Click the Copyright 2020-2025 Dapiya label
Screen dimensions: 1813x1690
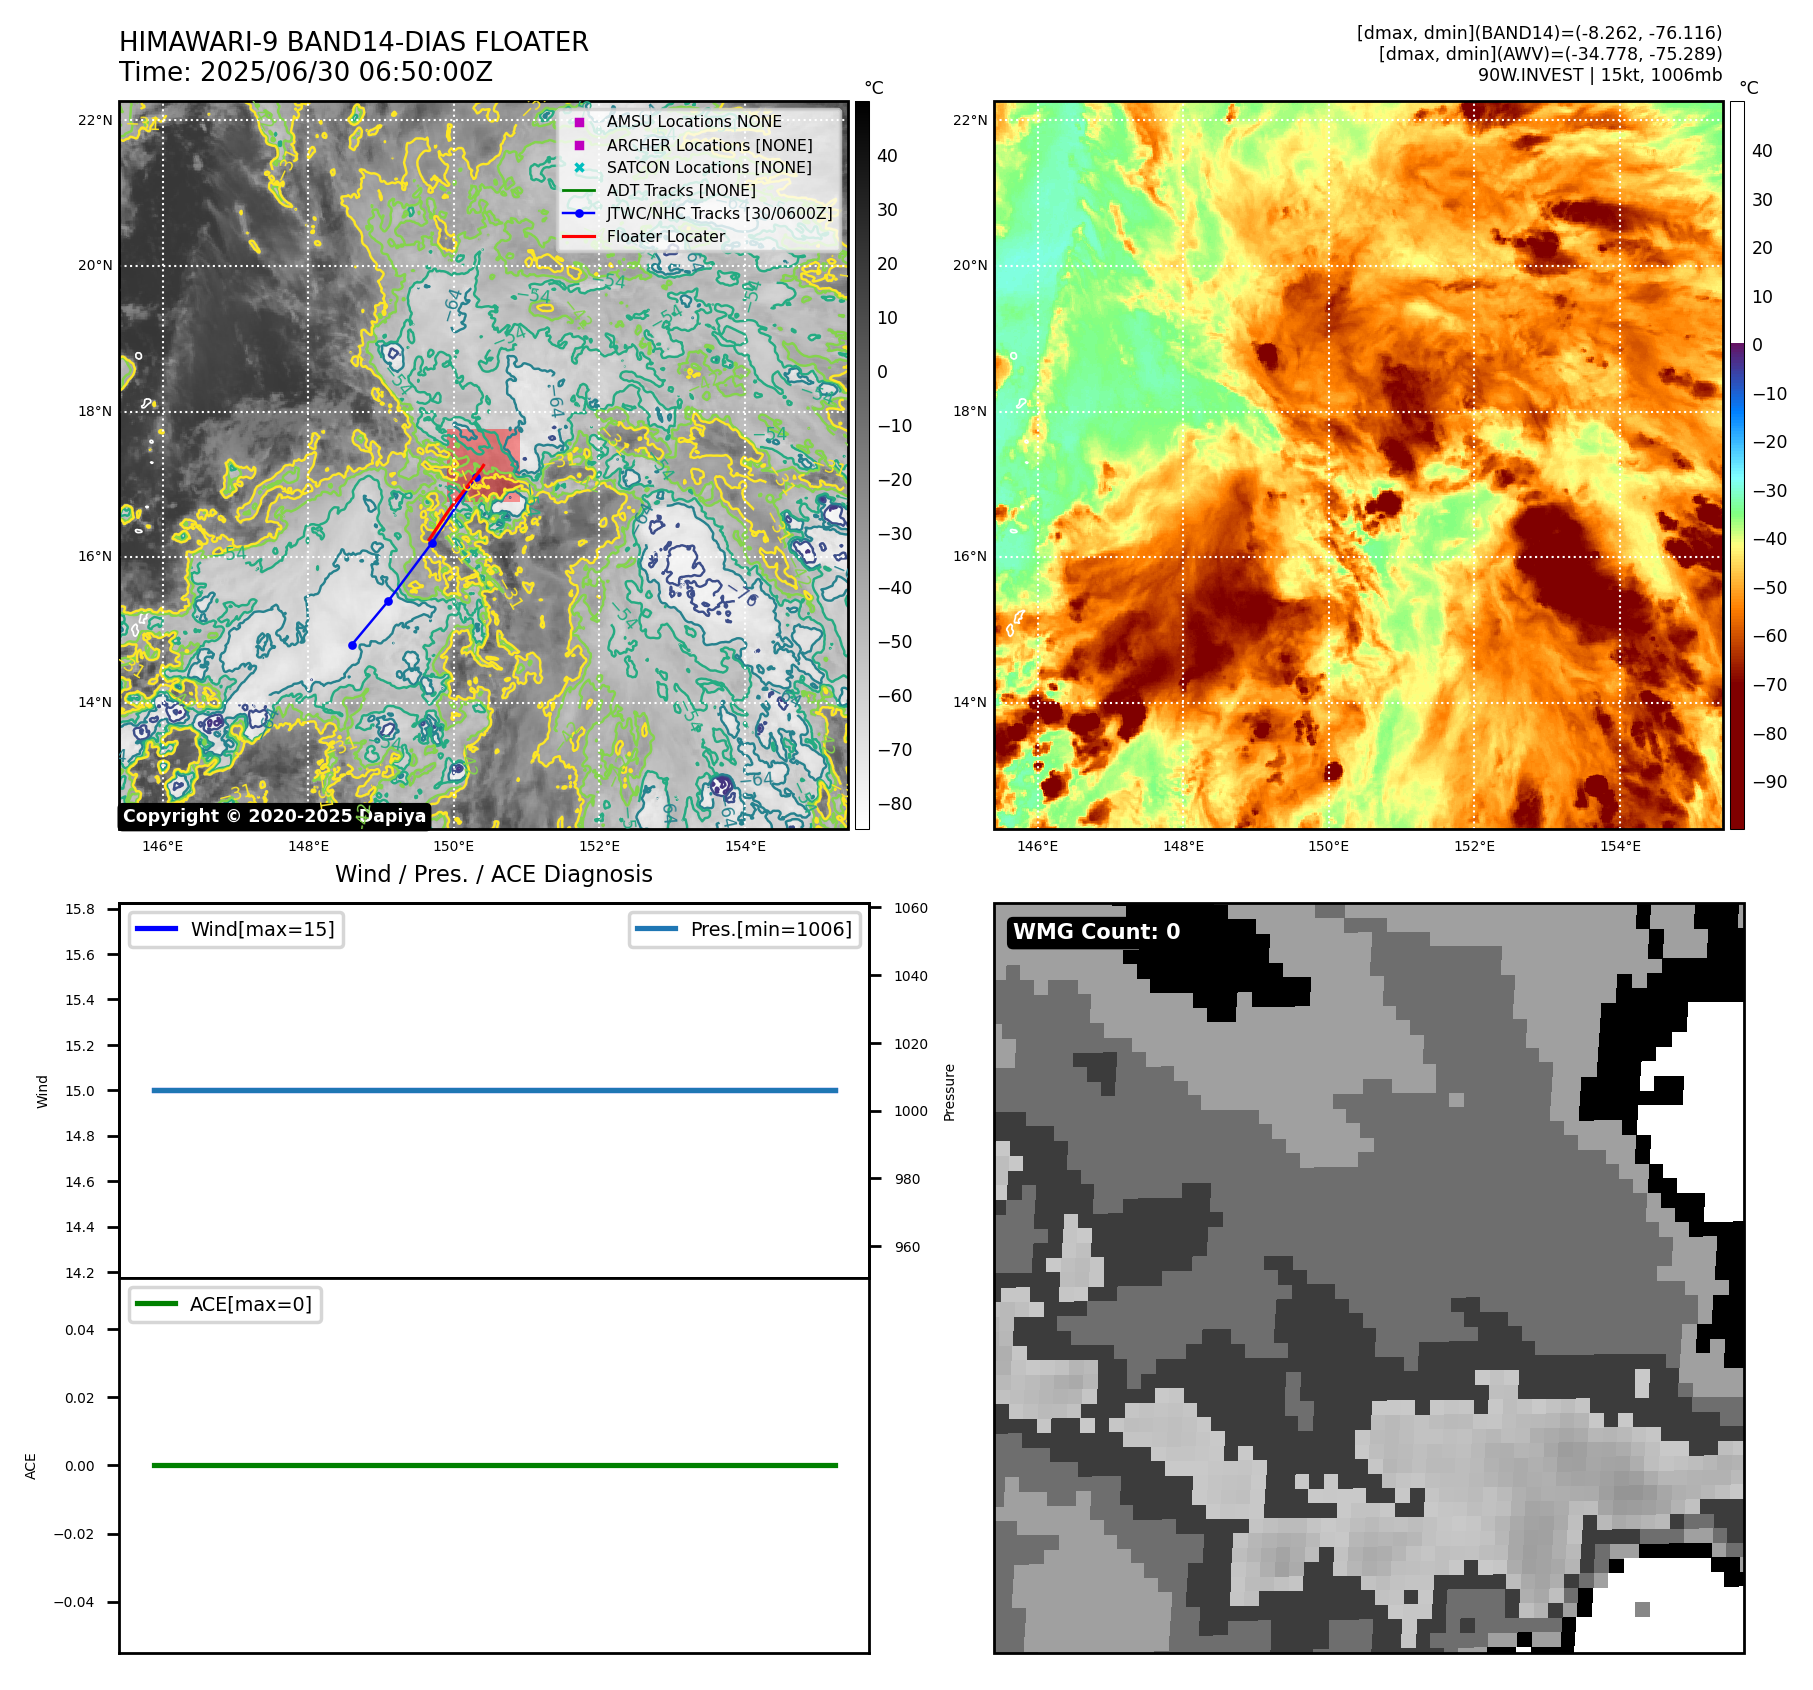(x=275, y=816)
